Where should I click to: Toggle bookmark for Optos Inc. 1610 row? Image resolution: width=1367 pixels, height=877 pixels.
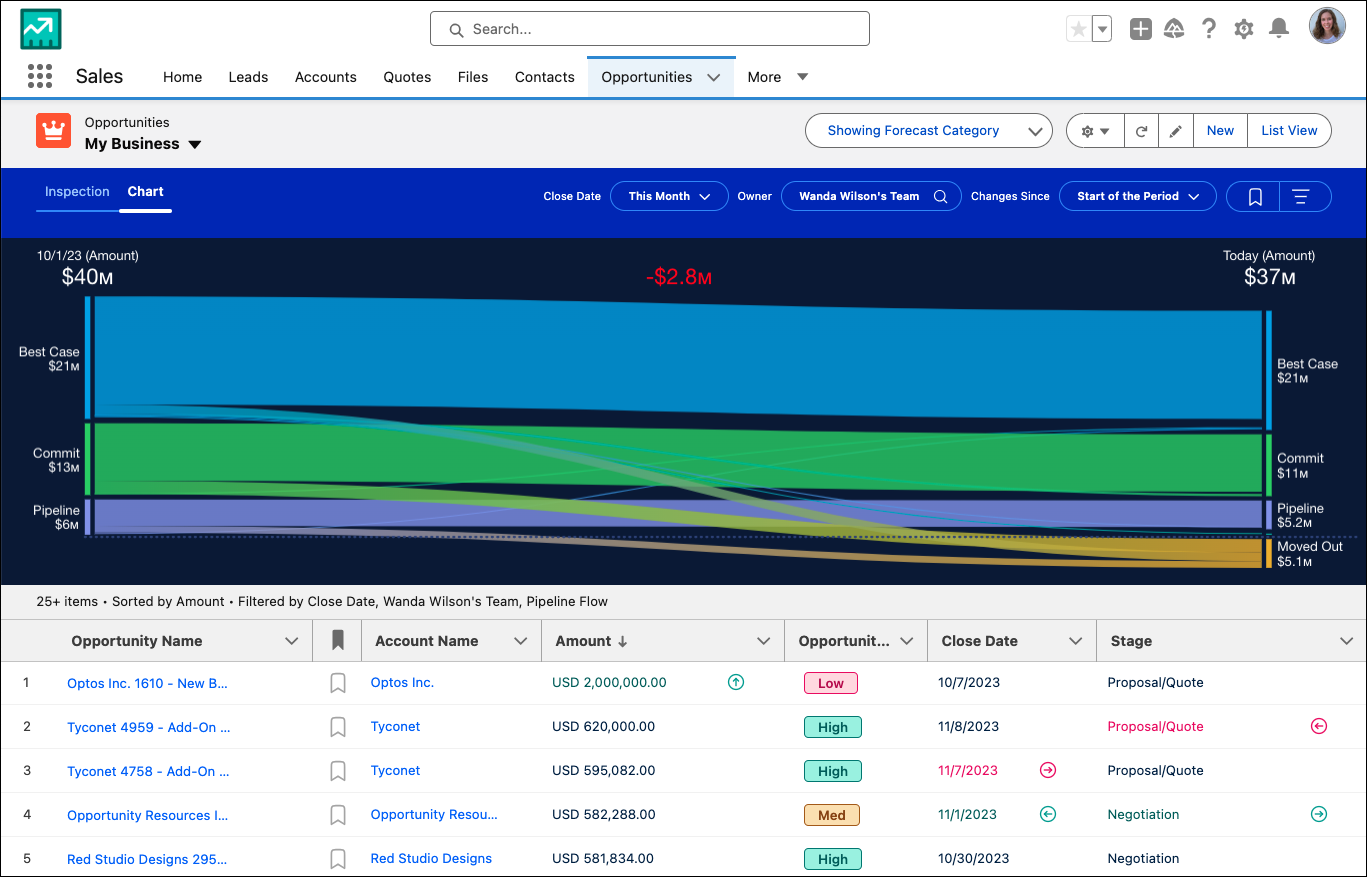(338, 683)
